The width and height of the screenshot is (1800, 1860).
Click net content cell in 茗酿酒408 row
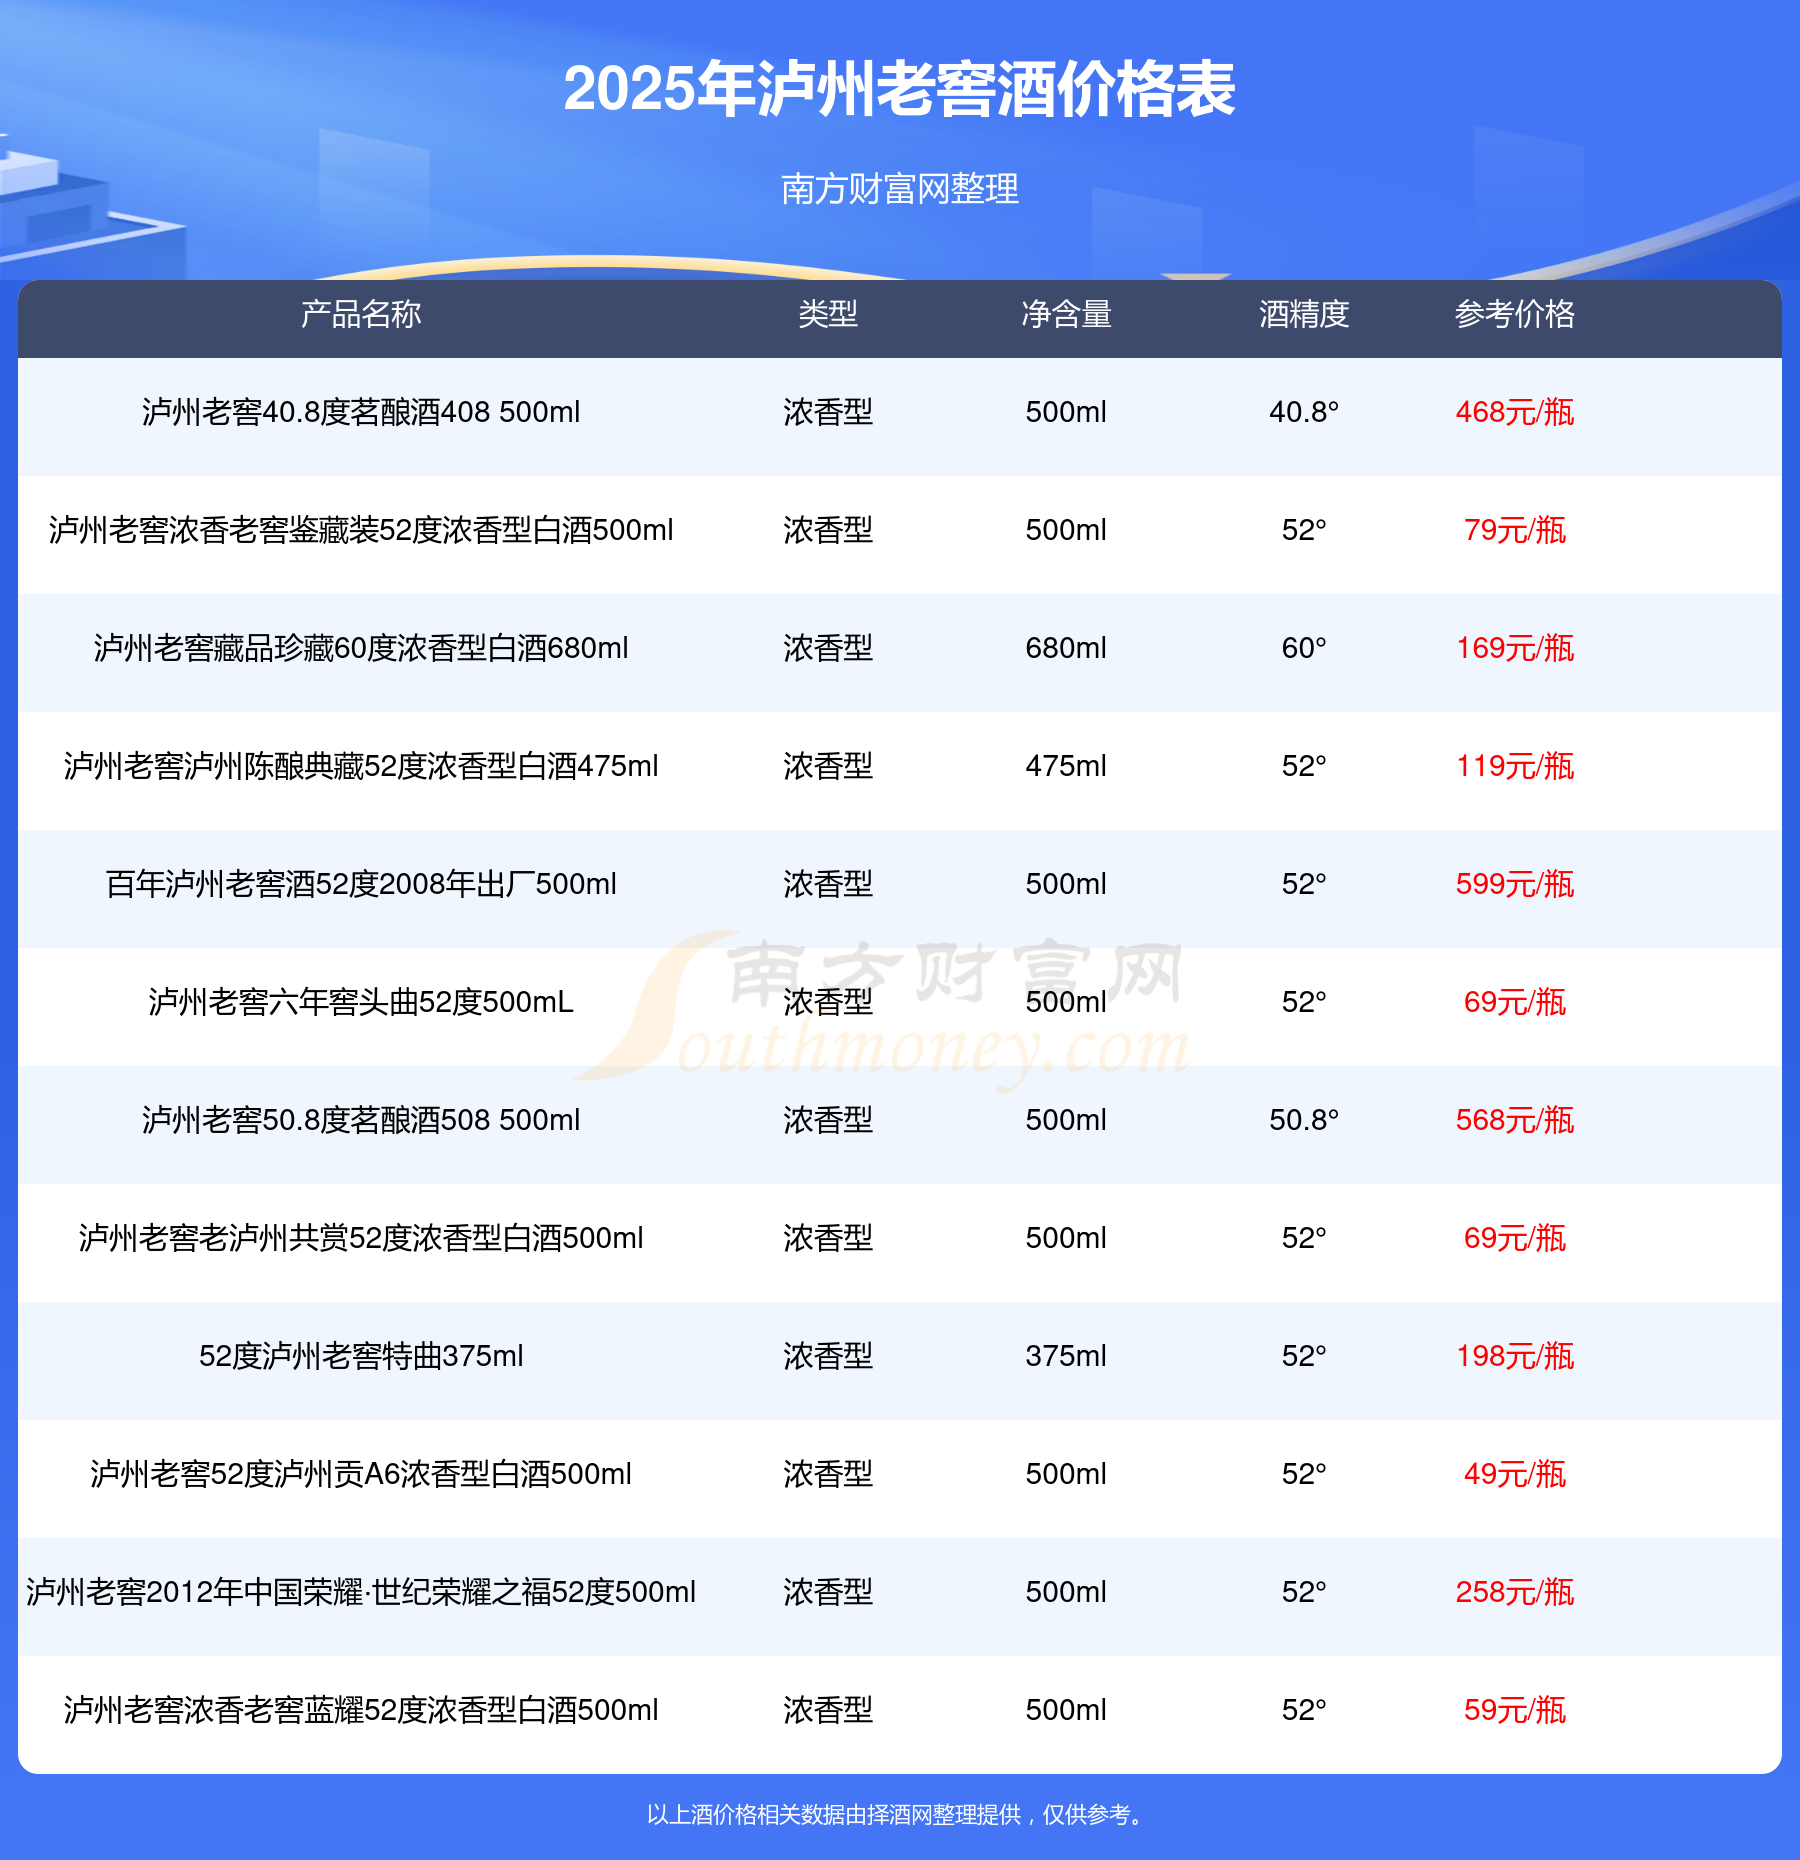[x=1066, y=412]
